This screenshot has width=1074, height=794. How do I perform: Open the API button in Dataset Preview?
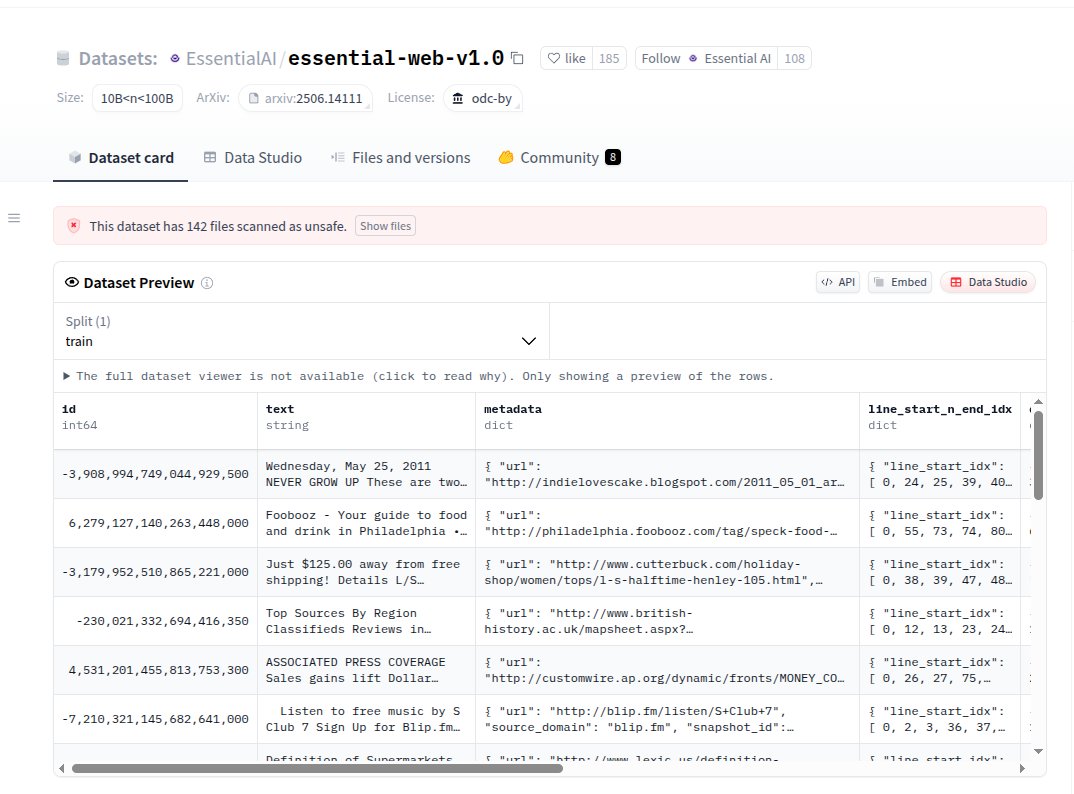(x=838, y=282)
